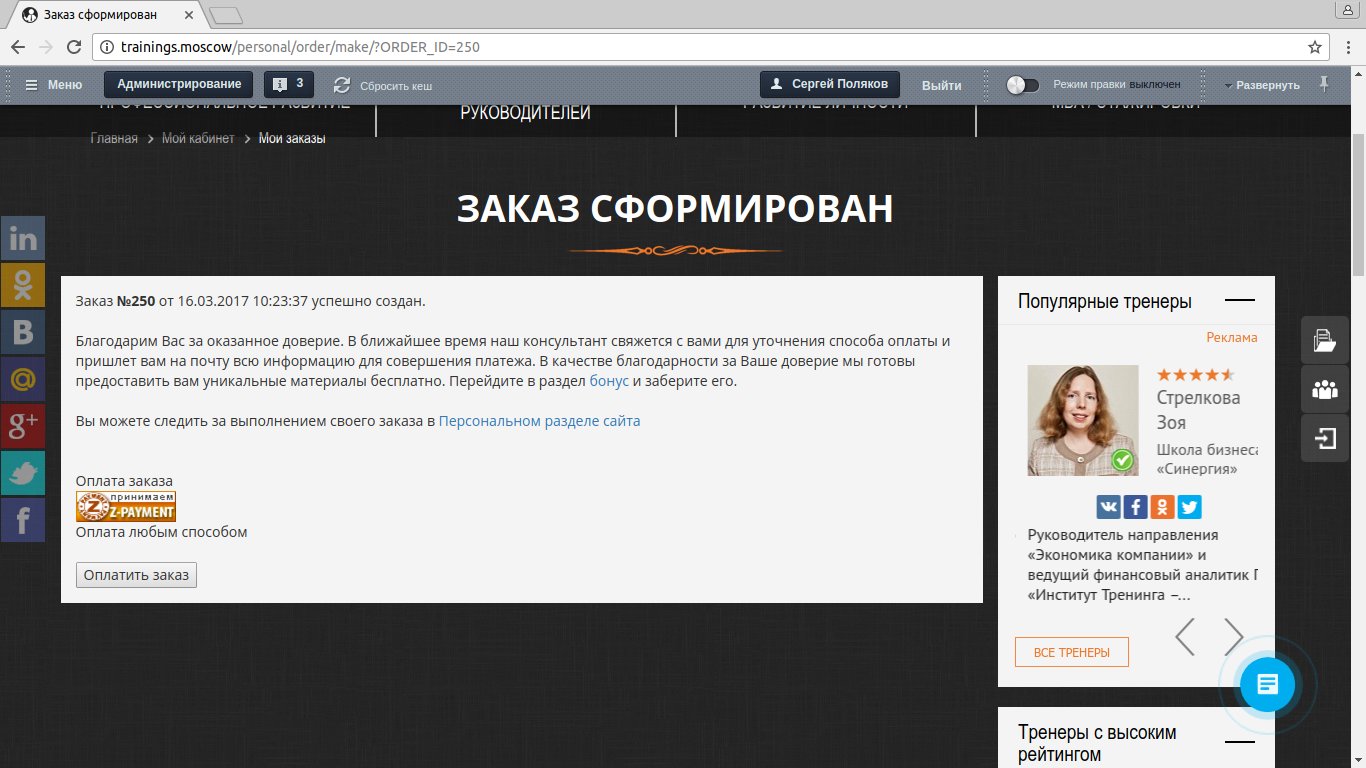This screenshot has width=1366, height=768.
Task: Share via Mail.ru @ sidebar icon
Action: [22, 380]
